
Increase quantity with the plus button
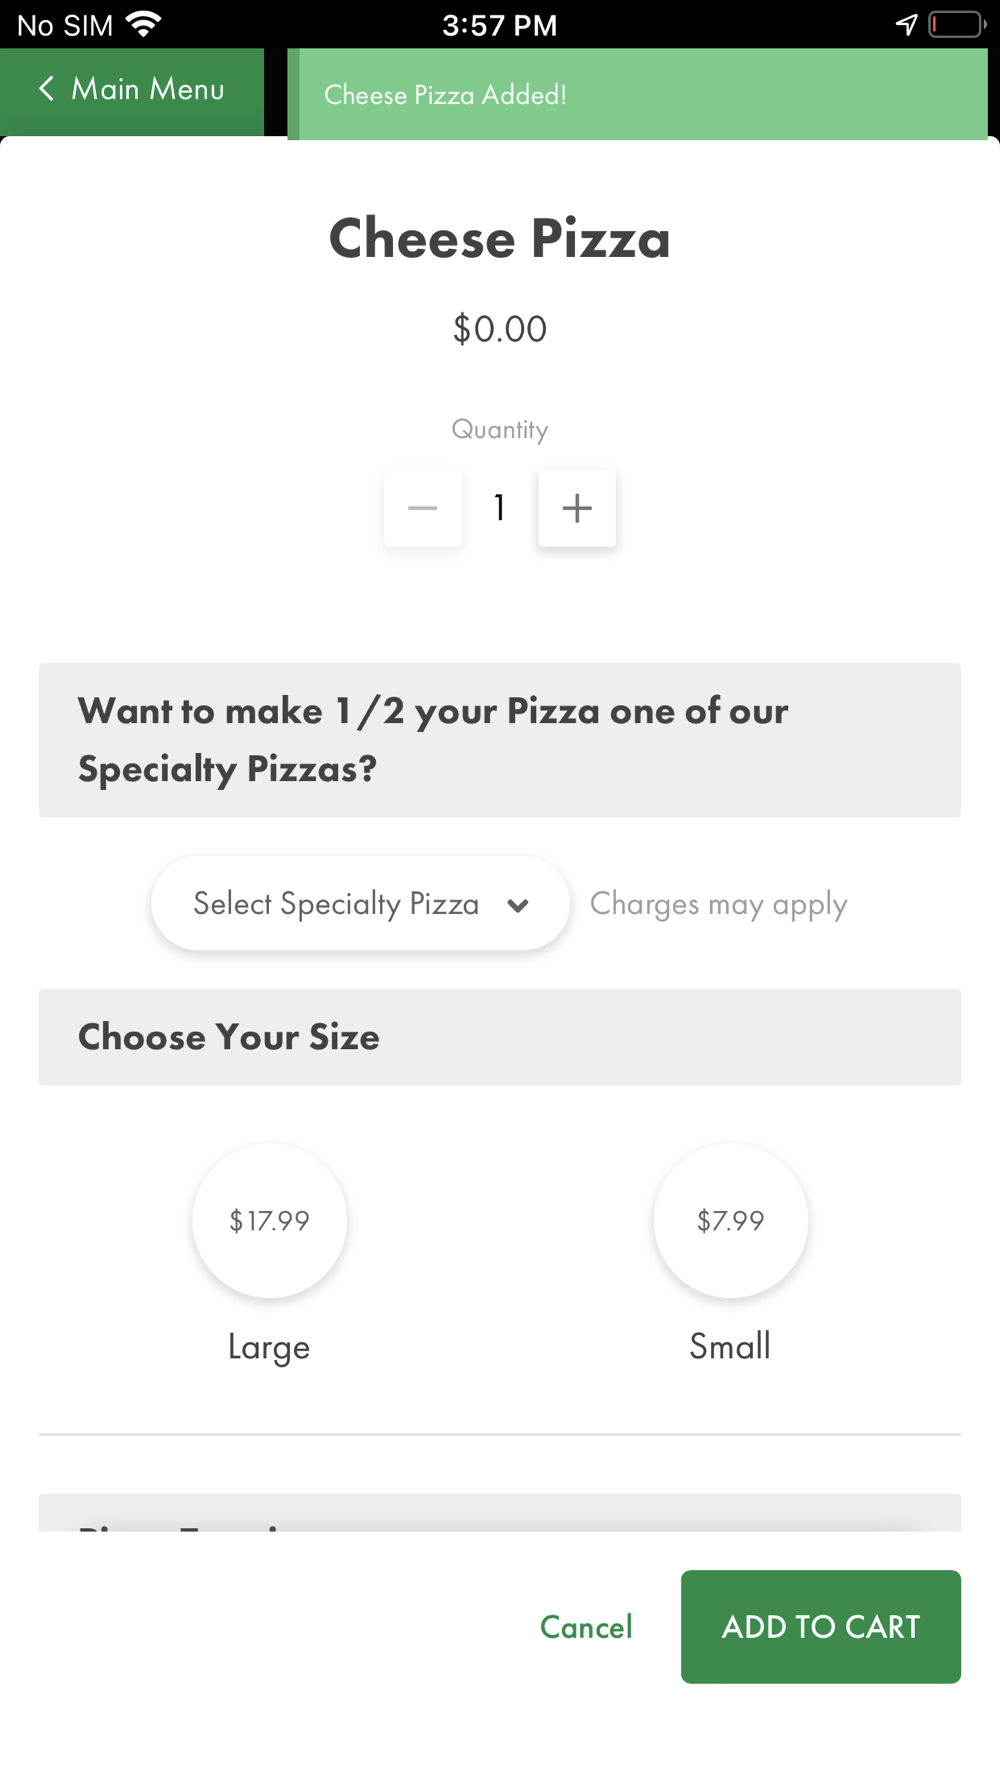click(x=577, y=508)
